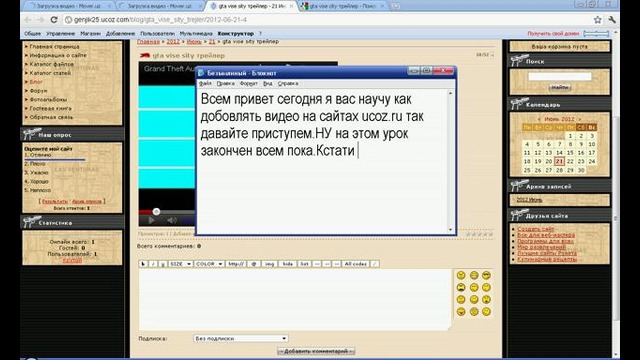Click the Notepad icon in the title bar

[x=201, y=73]
